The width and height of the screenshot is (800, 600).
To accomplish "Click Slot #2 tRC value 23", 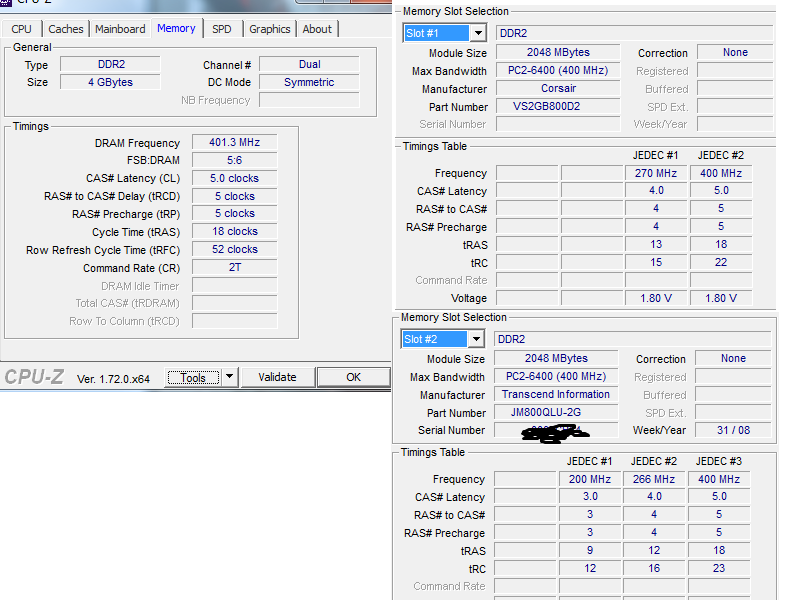I will click(x=719, y=568).
